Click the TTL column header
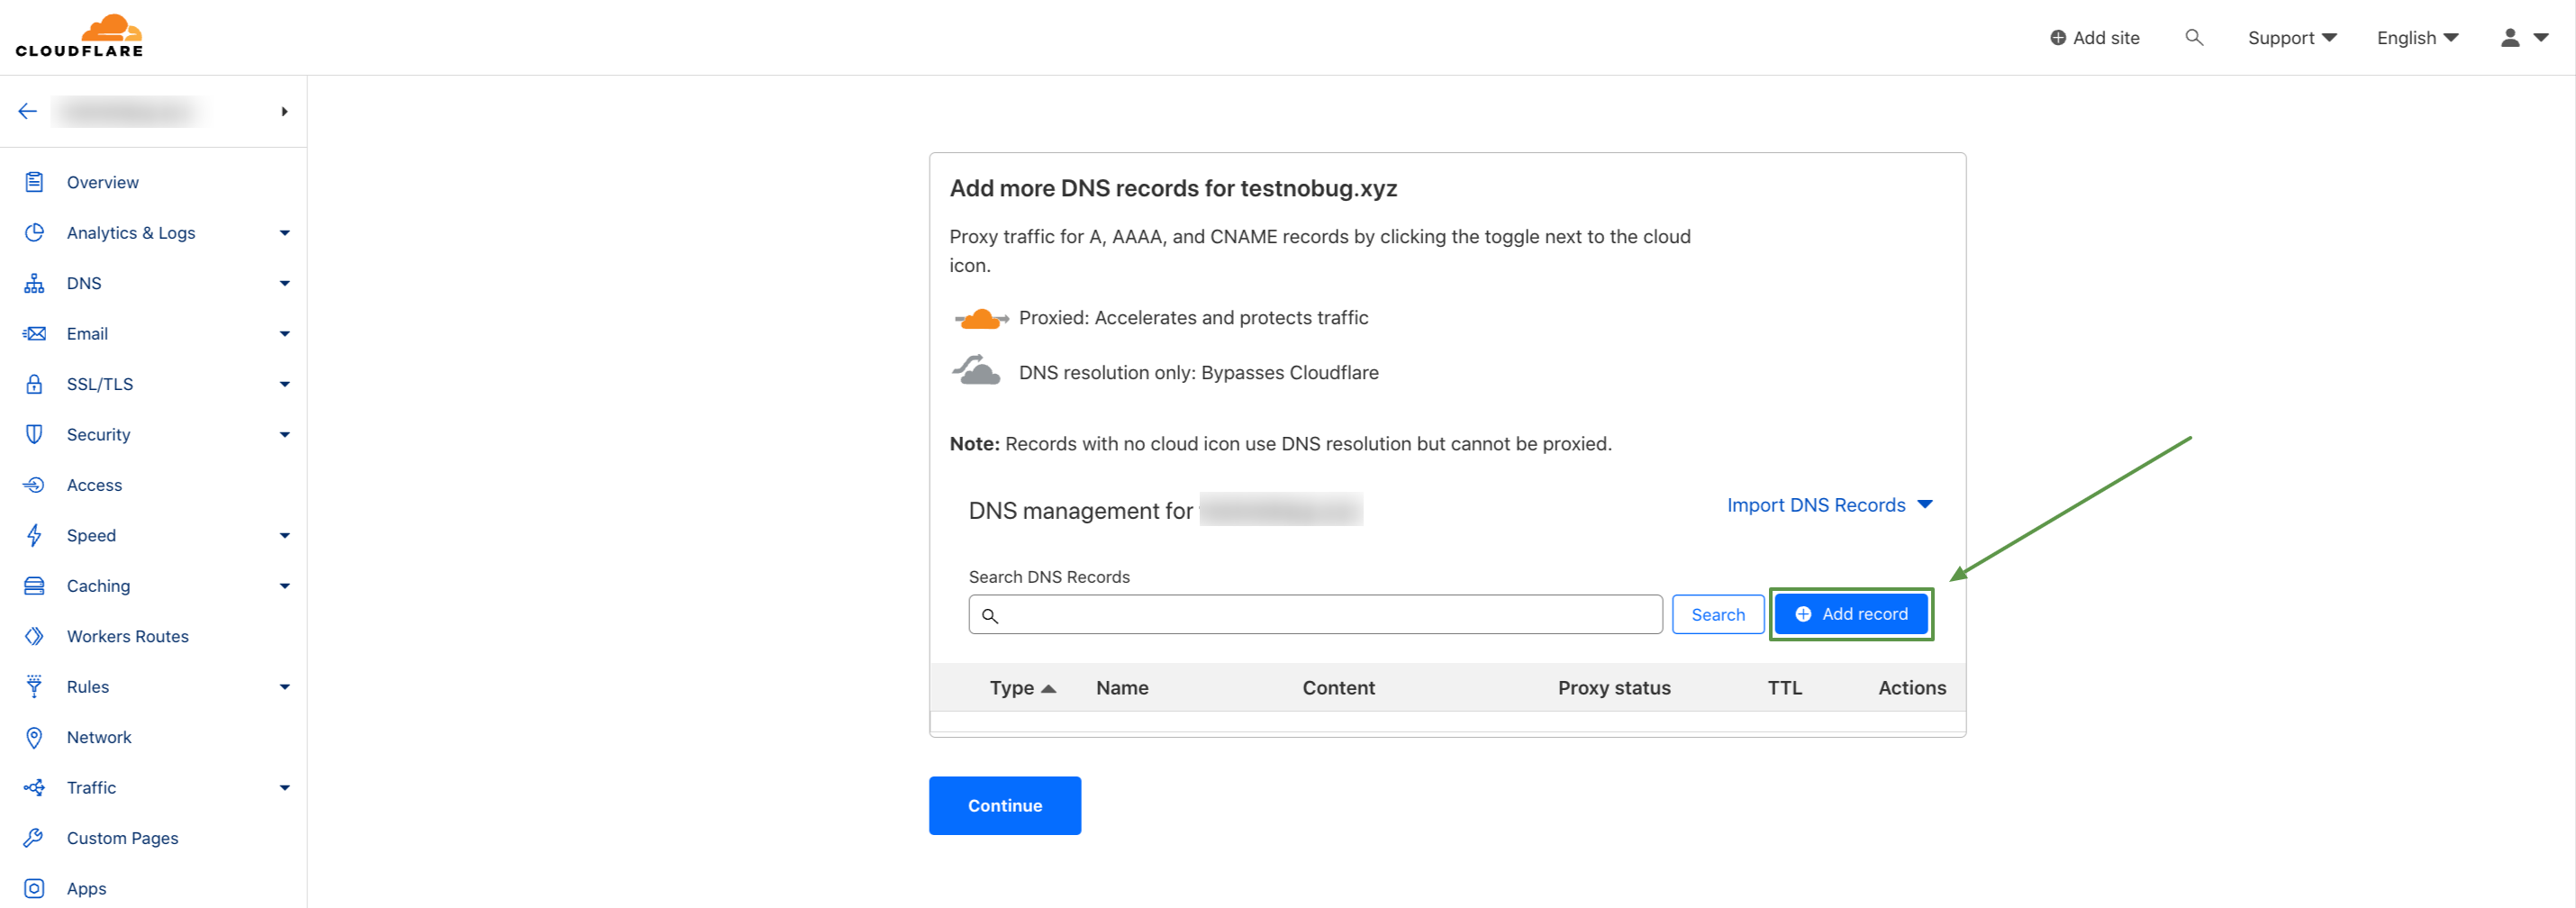The image size is (2576, 908). 1784,687
